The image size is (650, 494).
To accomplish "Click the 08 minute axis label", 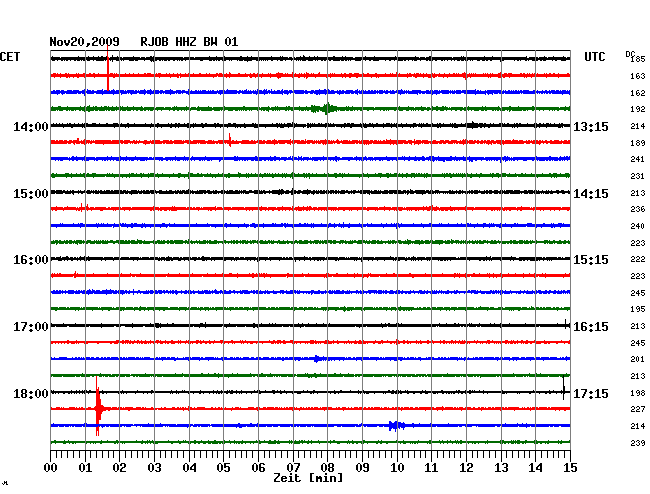I will click(x=327, y=467).
